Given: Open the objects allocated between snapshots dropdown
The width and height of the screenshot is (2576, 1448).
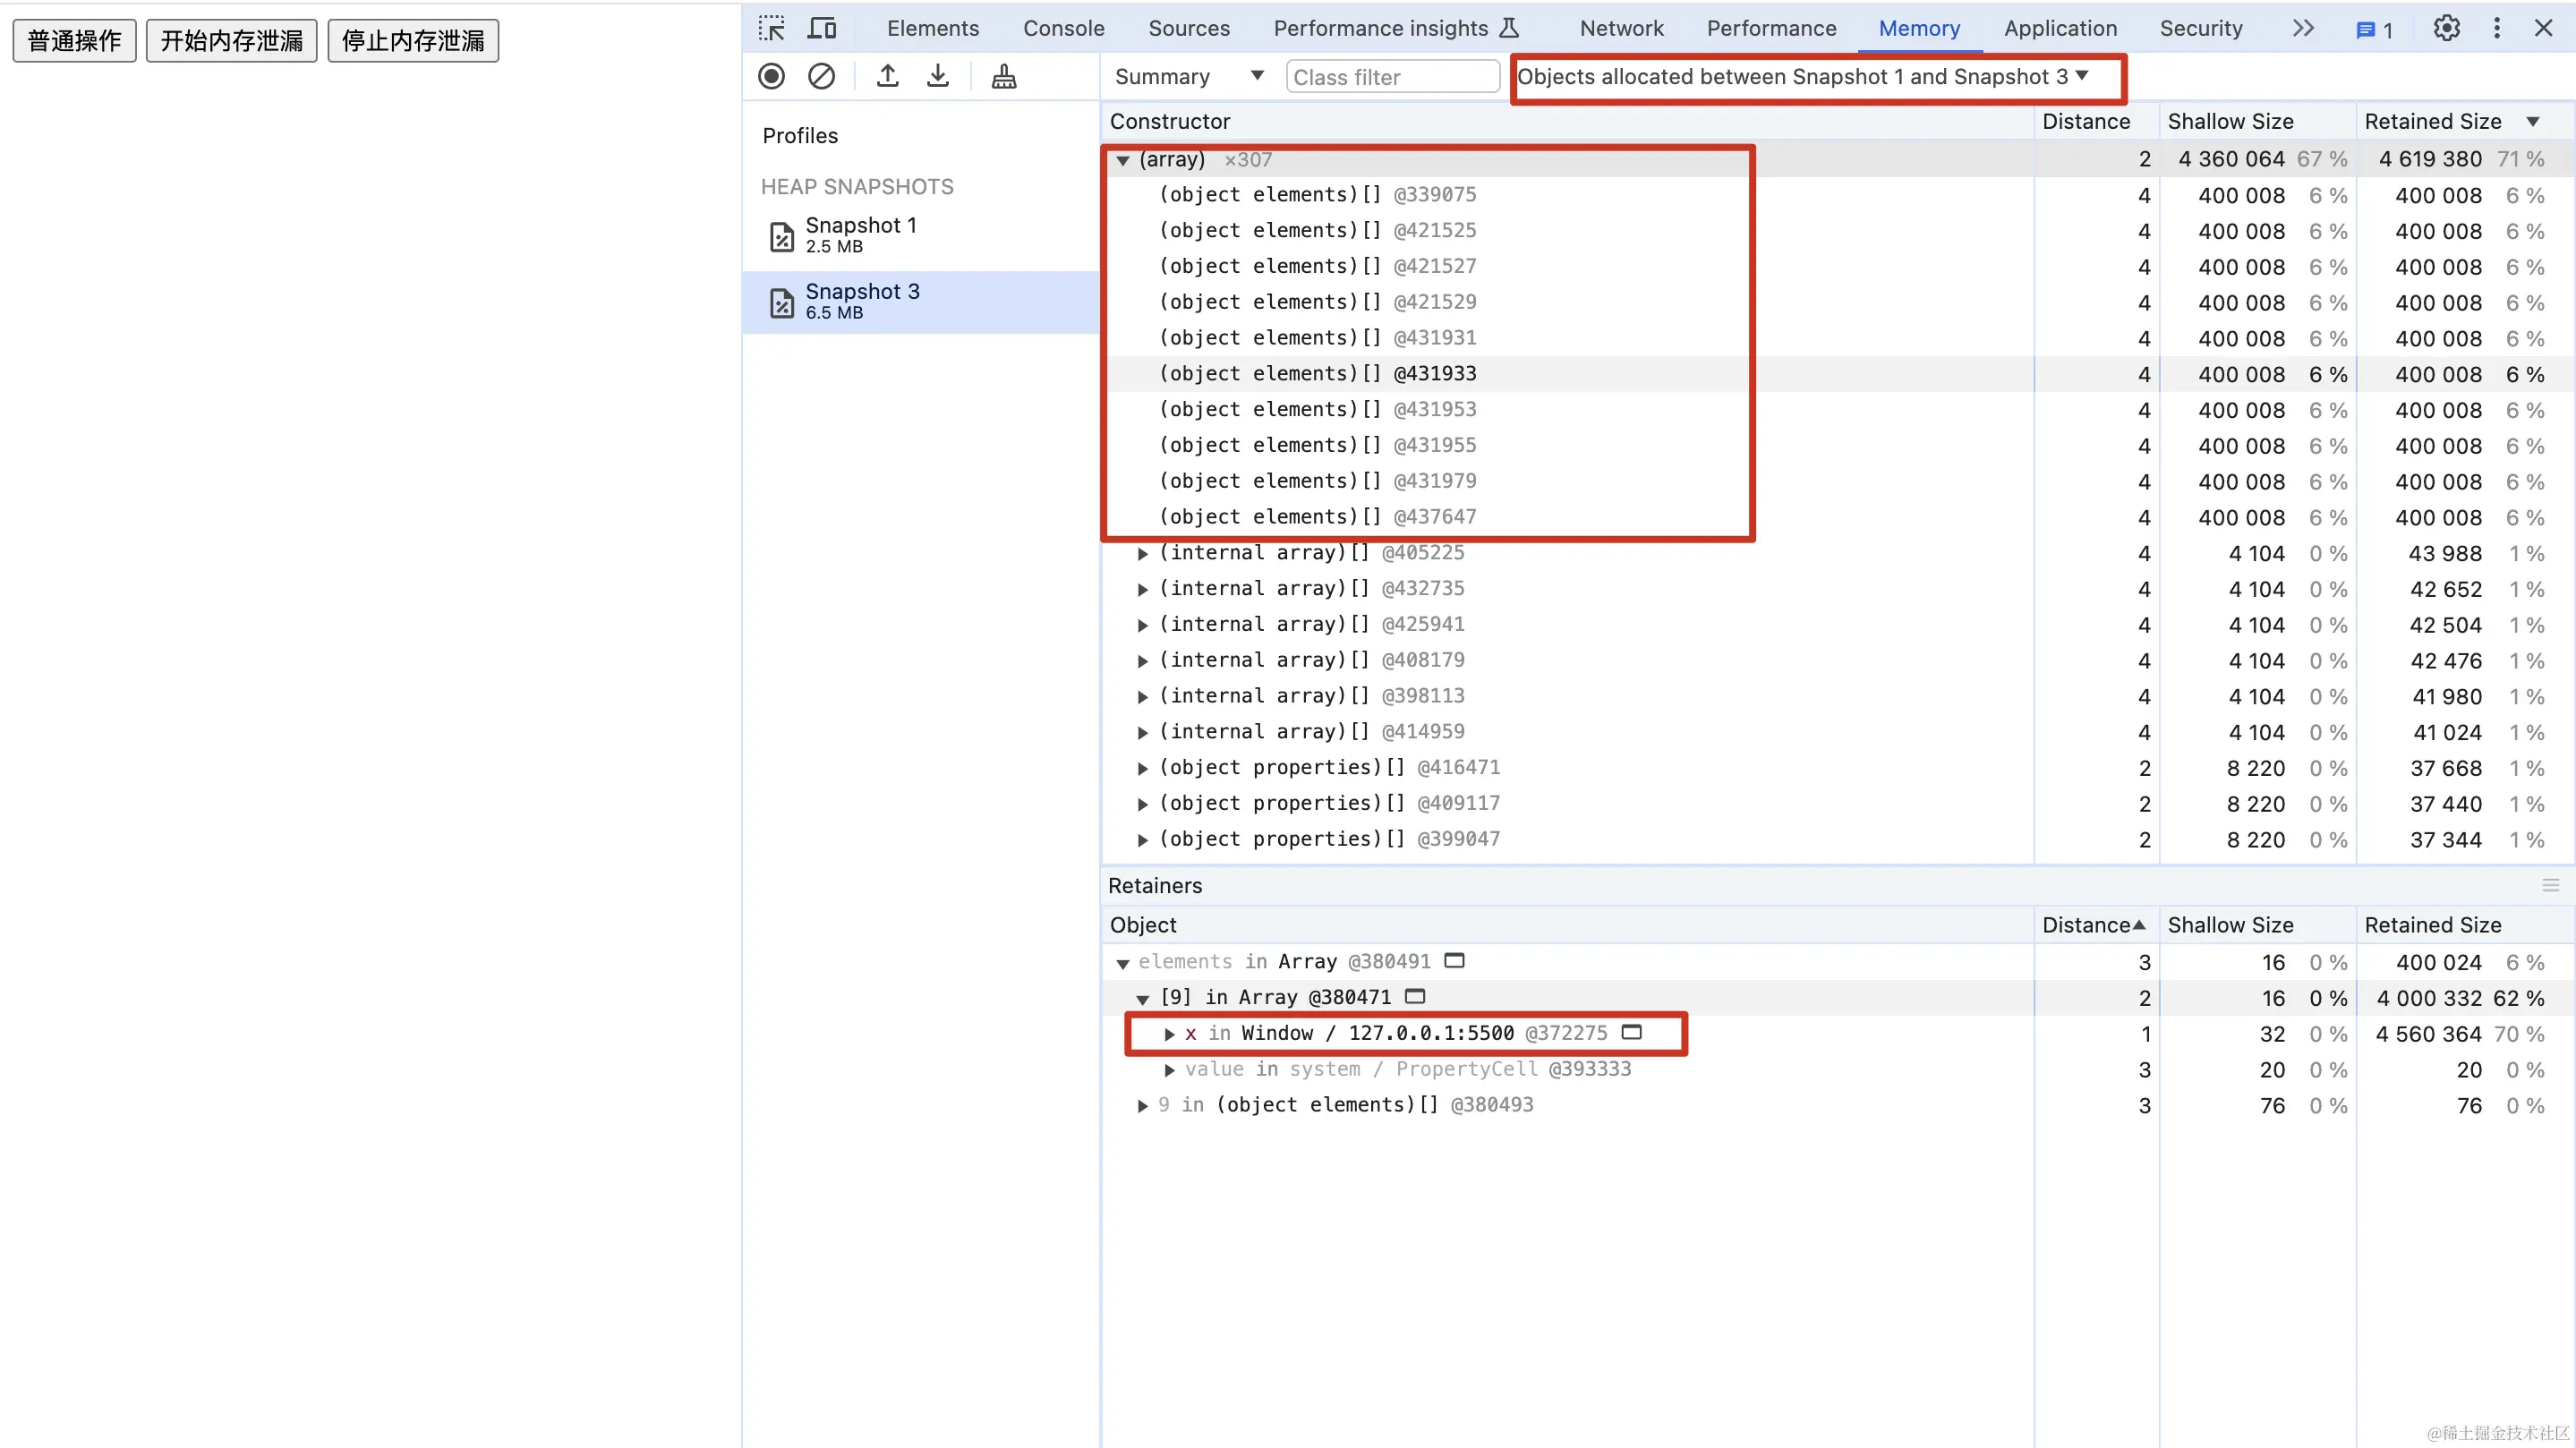Looking at the screenshot, I should pyautogui.click(x=1802, y=76).
